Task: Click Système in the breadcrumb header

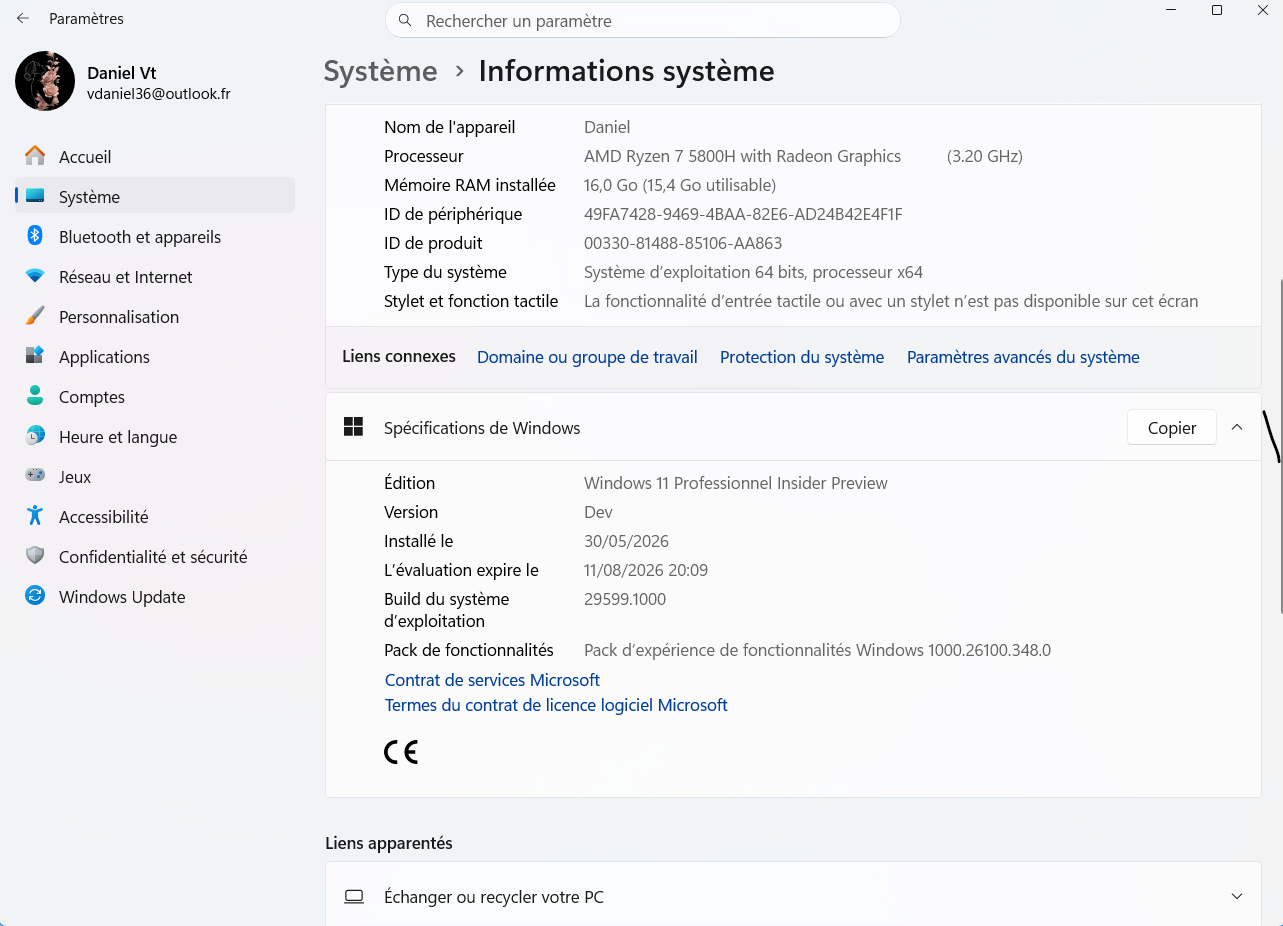Action: pos(381,71)
